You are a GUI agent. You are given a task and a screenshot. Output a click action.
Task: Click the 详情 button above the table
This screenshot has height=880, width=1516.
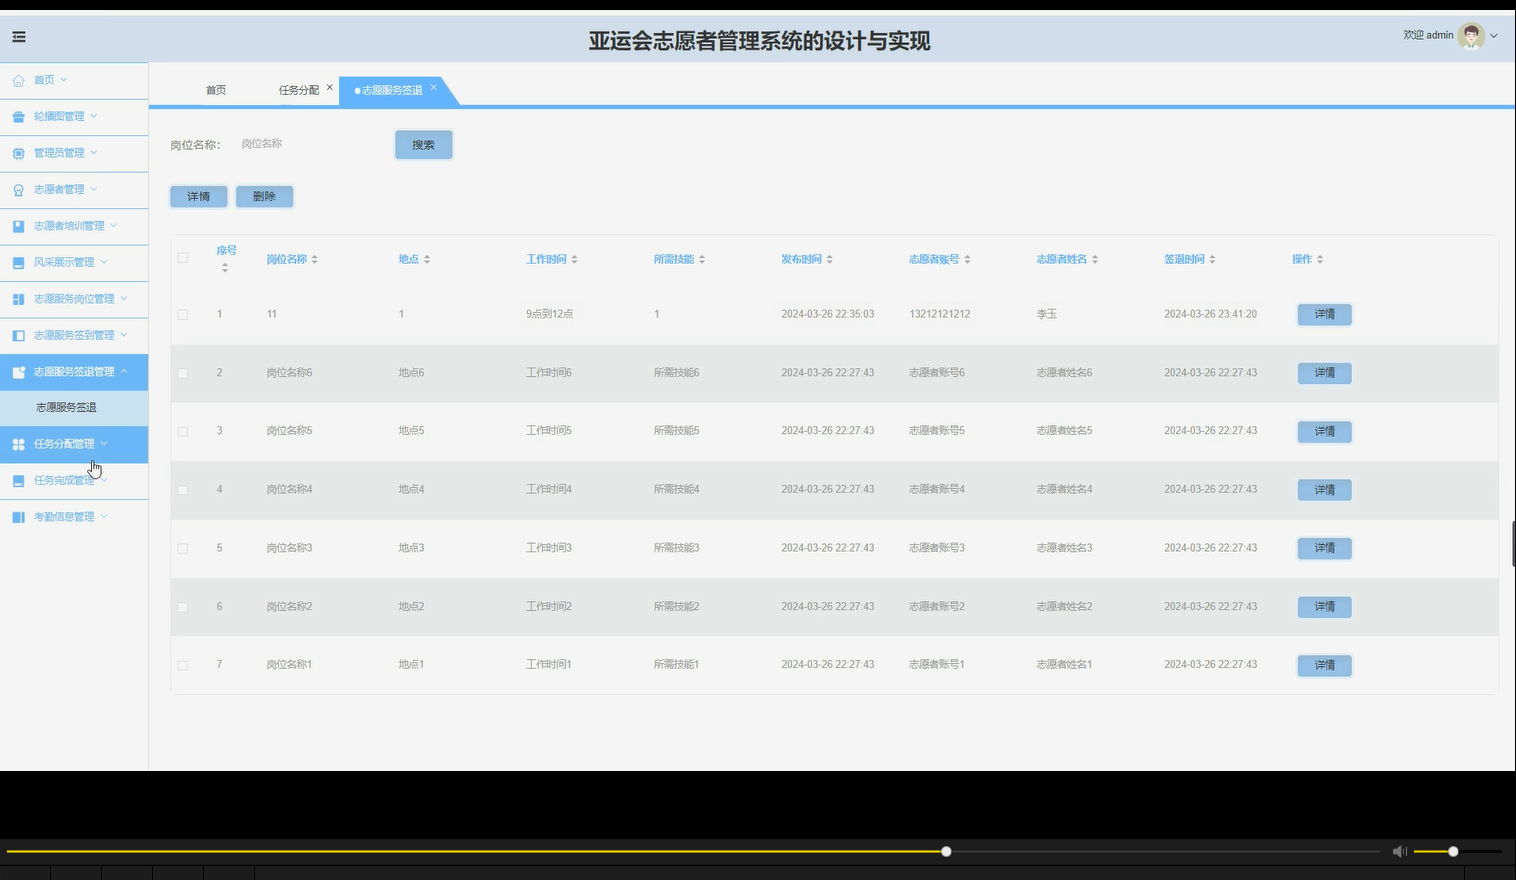tap(199, 197)
